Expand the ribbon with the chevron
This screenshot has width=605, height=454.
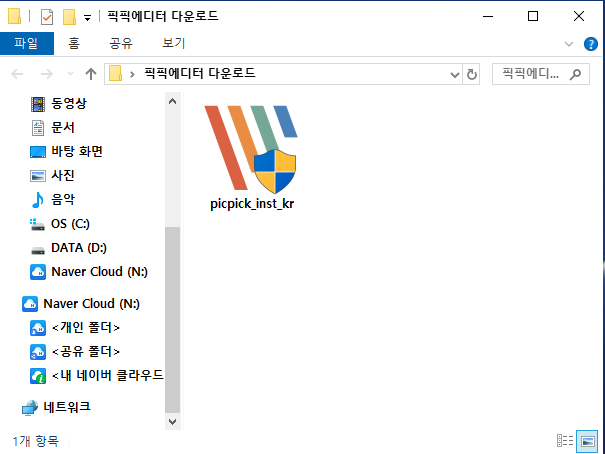point(569,44)
